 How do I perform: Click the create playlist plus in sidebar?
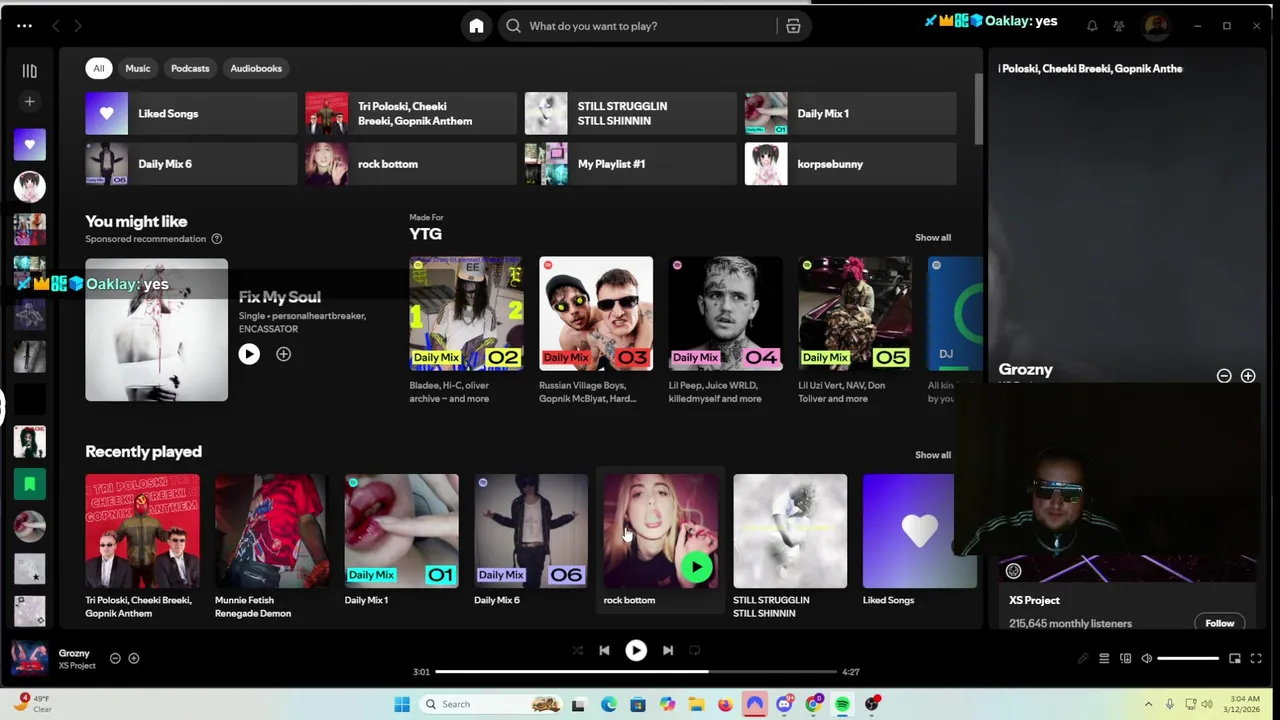[x=29, y=101]
